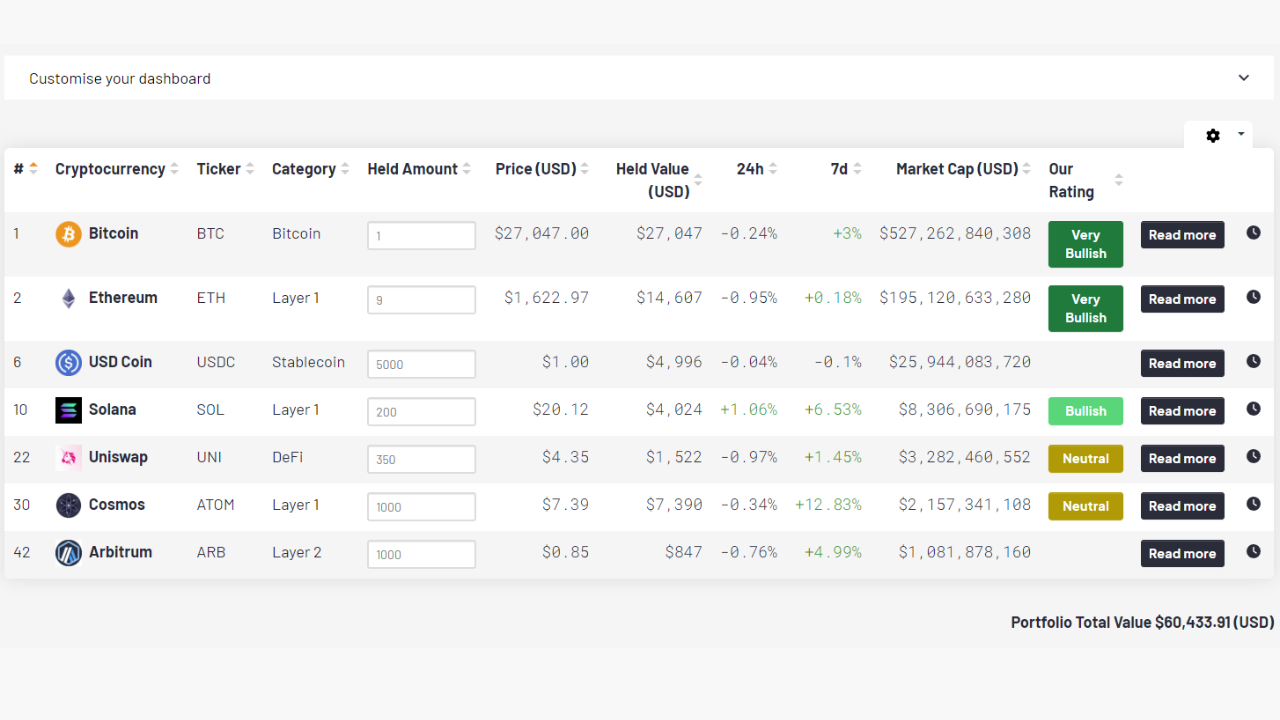This screenshot has width=1280, height=720.
Task: Expand the Customise your dashboard panel
Action: (x=1243, y=77)
